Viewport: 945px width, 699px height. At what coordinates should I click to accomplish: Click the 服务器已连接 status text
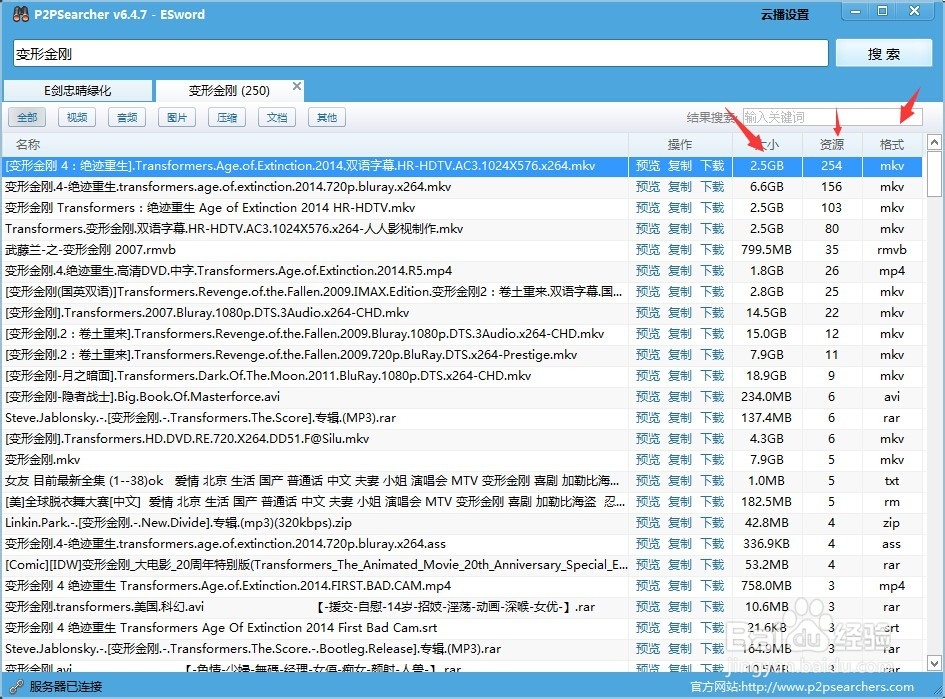66,686
